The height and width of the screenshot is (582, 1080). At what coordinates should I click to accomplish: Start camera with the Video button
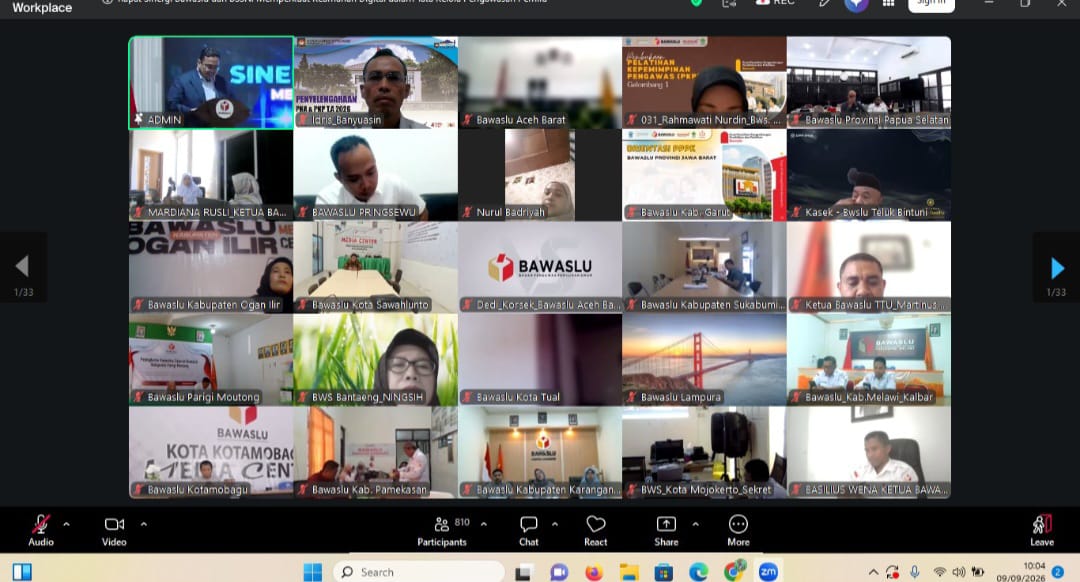(x=114, y=530)
